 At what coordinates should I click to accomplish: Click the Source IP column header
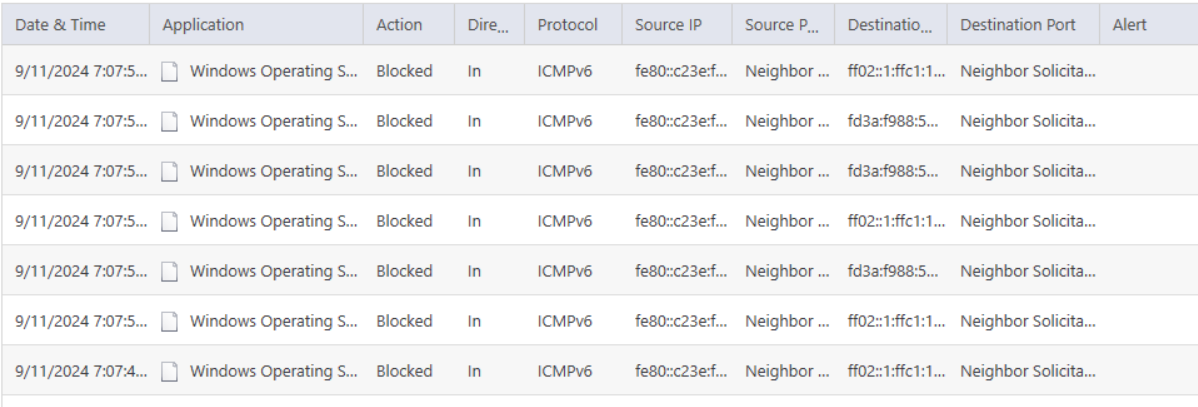(668, 25)
